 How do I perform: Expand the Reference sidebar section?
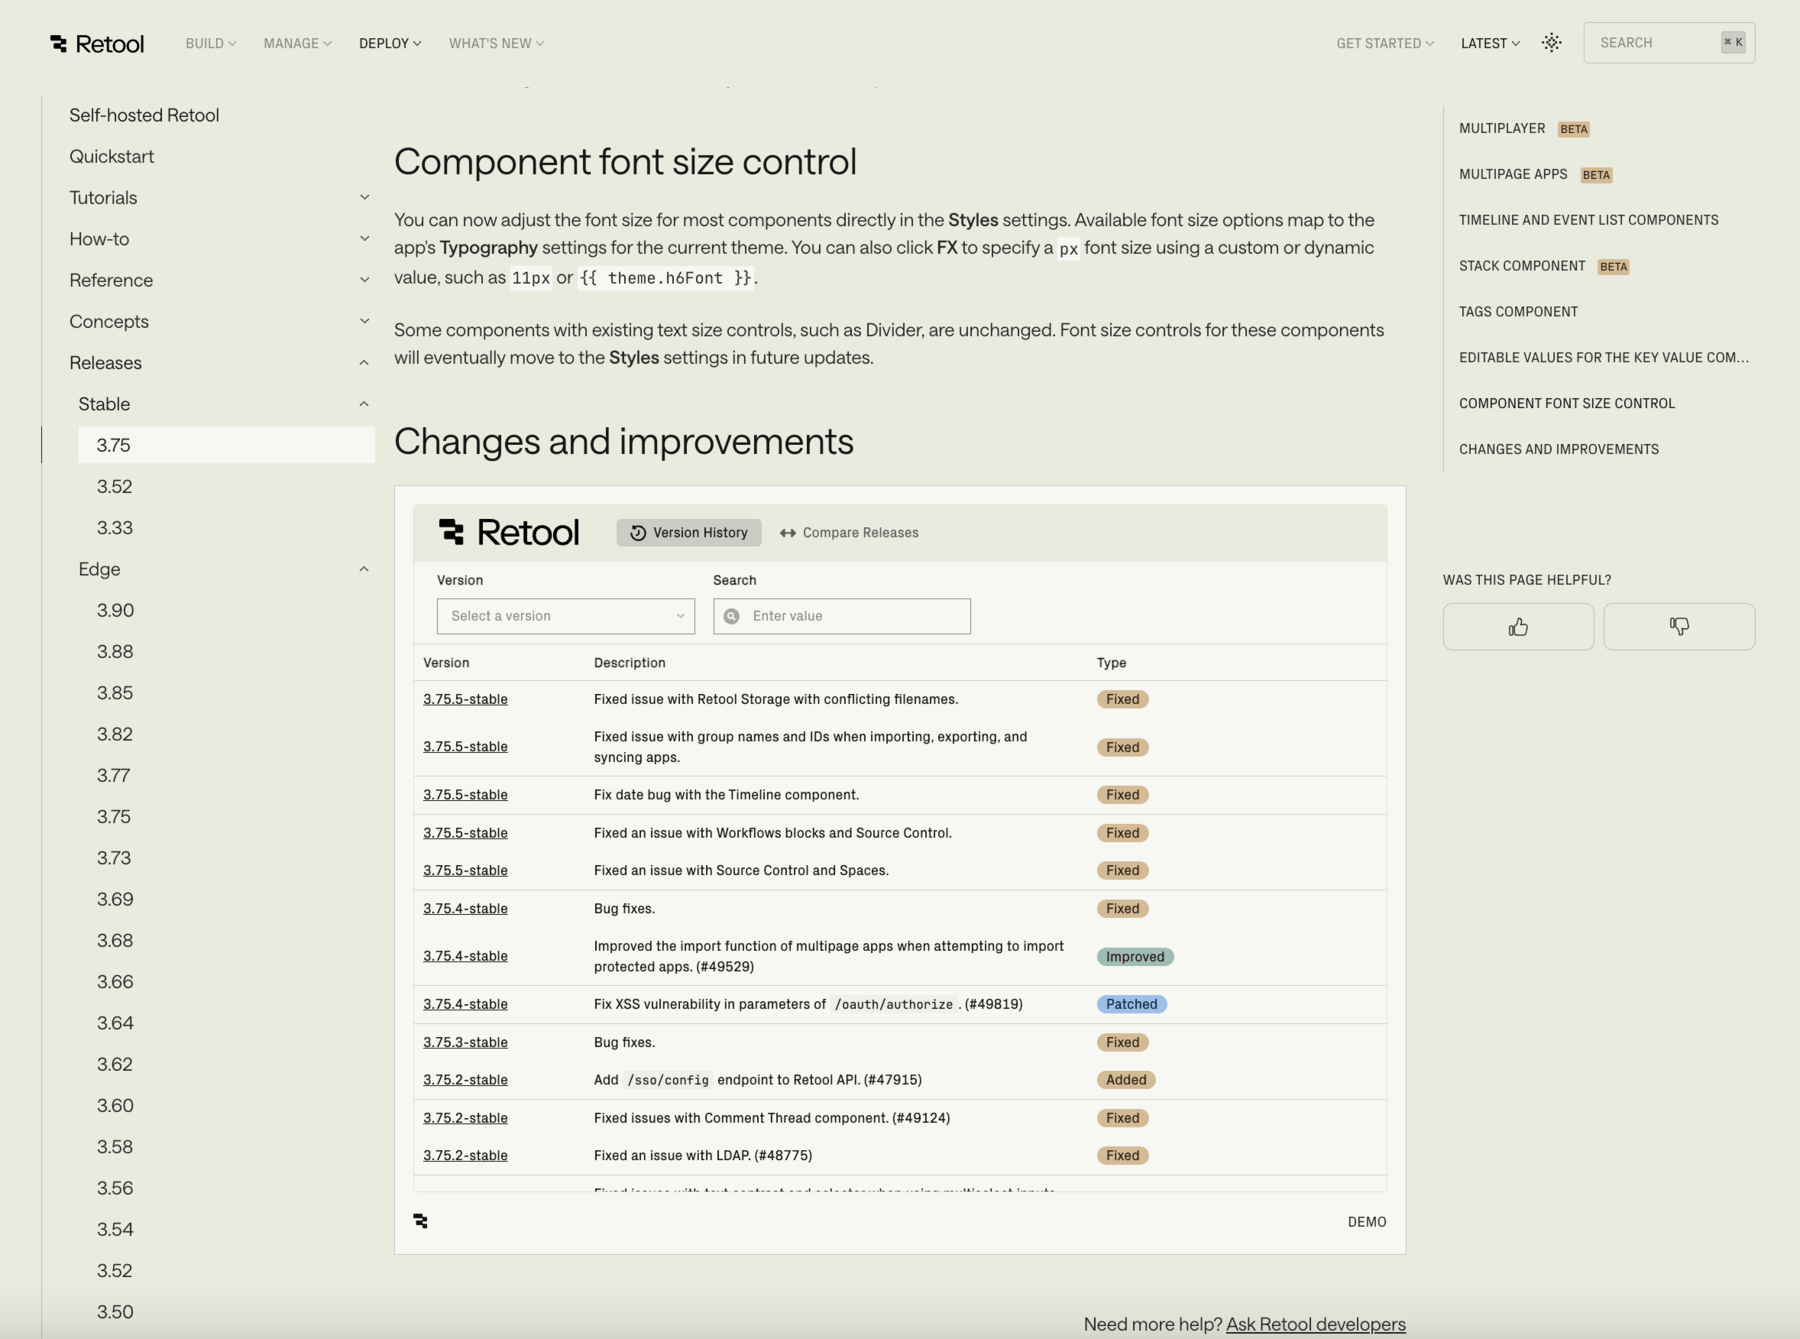[364, 280]
